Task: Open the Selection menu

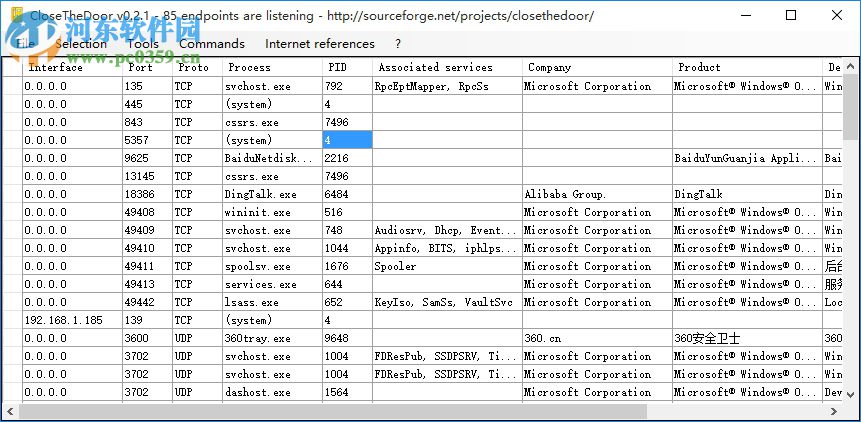Action: pos(81,44)
